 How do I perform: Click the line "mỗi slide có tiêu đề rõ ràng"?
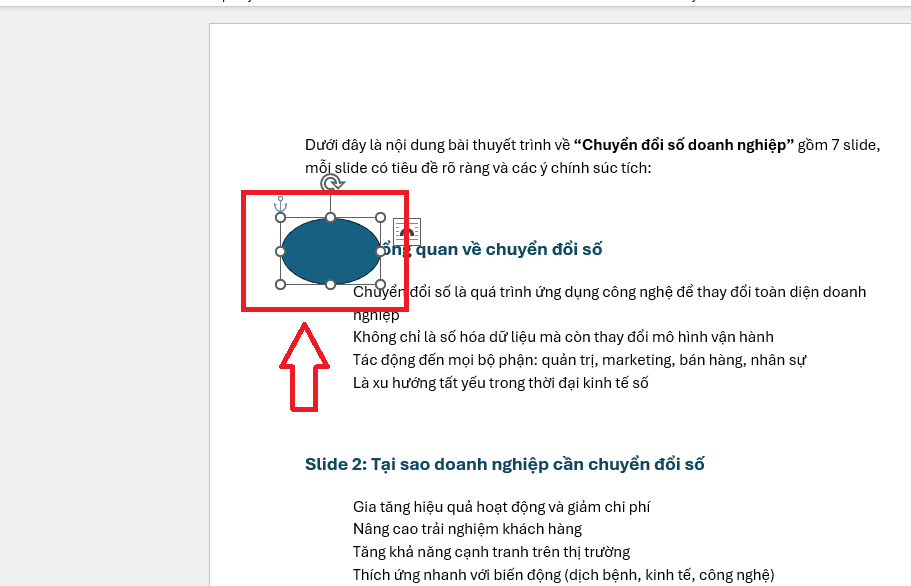click(x=478, y=168)
